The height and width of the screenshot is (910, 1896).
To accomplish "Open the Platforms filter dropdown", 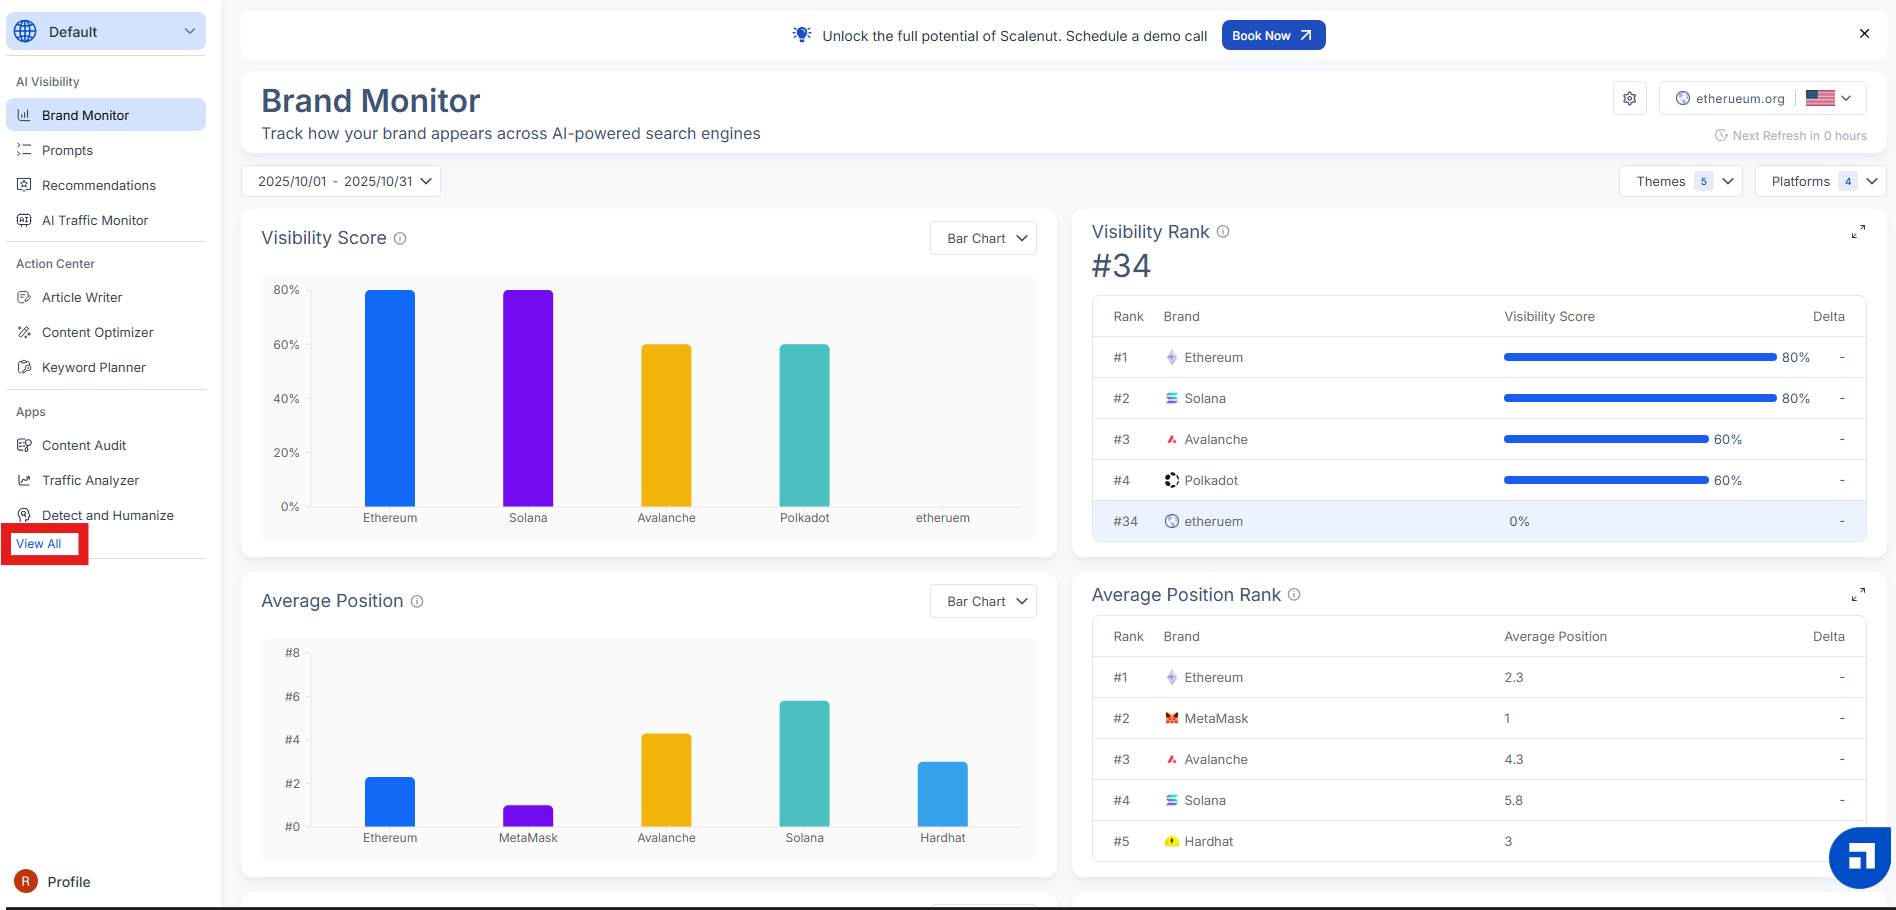I will click(x=1820, y=181).
